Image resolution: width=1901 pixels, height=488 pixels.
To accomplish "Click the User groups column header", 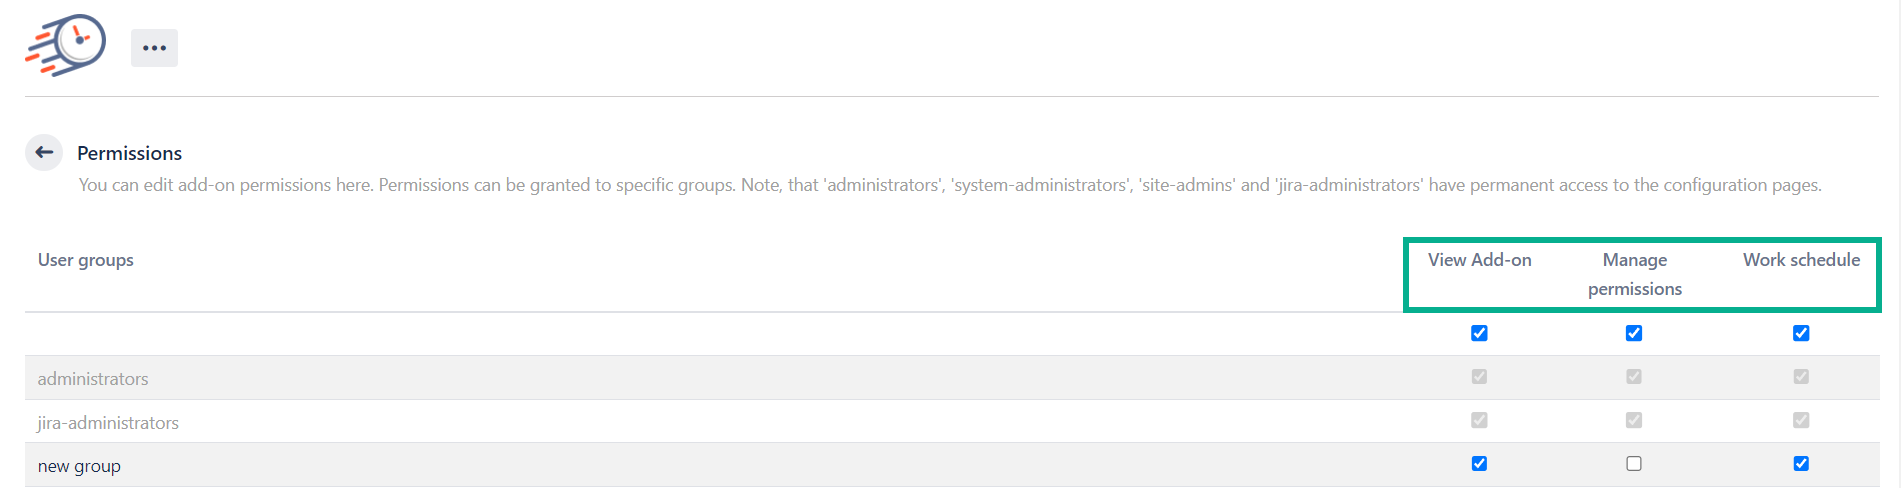I will [86, 260].
